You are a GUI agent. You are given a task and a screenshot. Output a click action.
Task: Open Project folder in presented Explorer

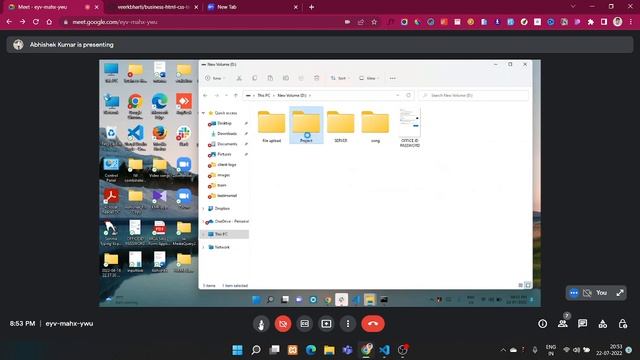[306, 125]
